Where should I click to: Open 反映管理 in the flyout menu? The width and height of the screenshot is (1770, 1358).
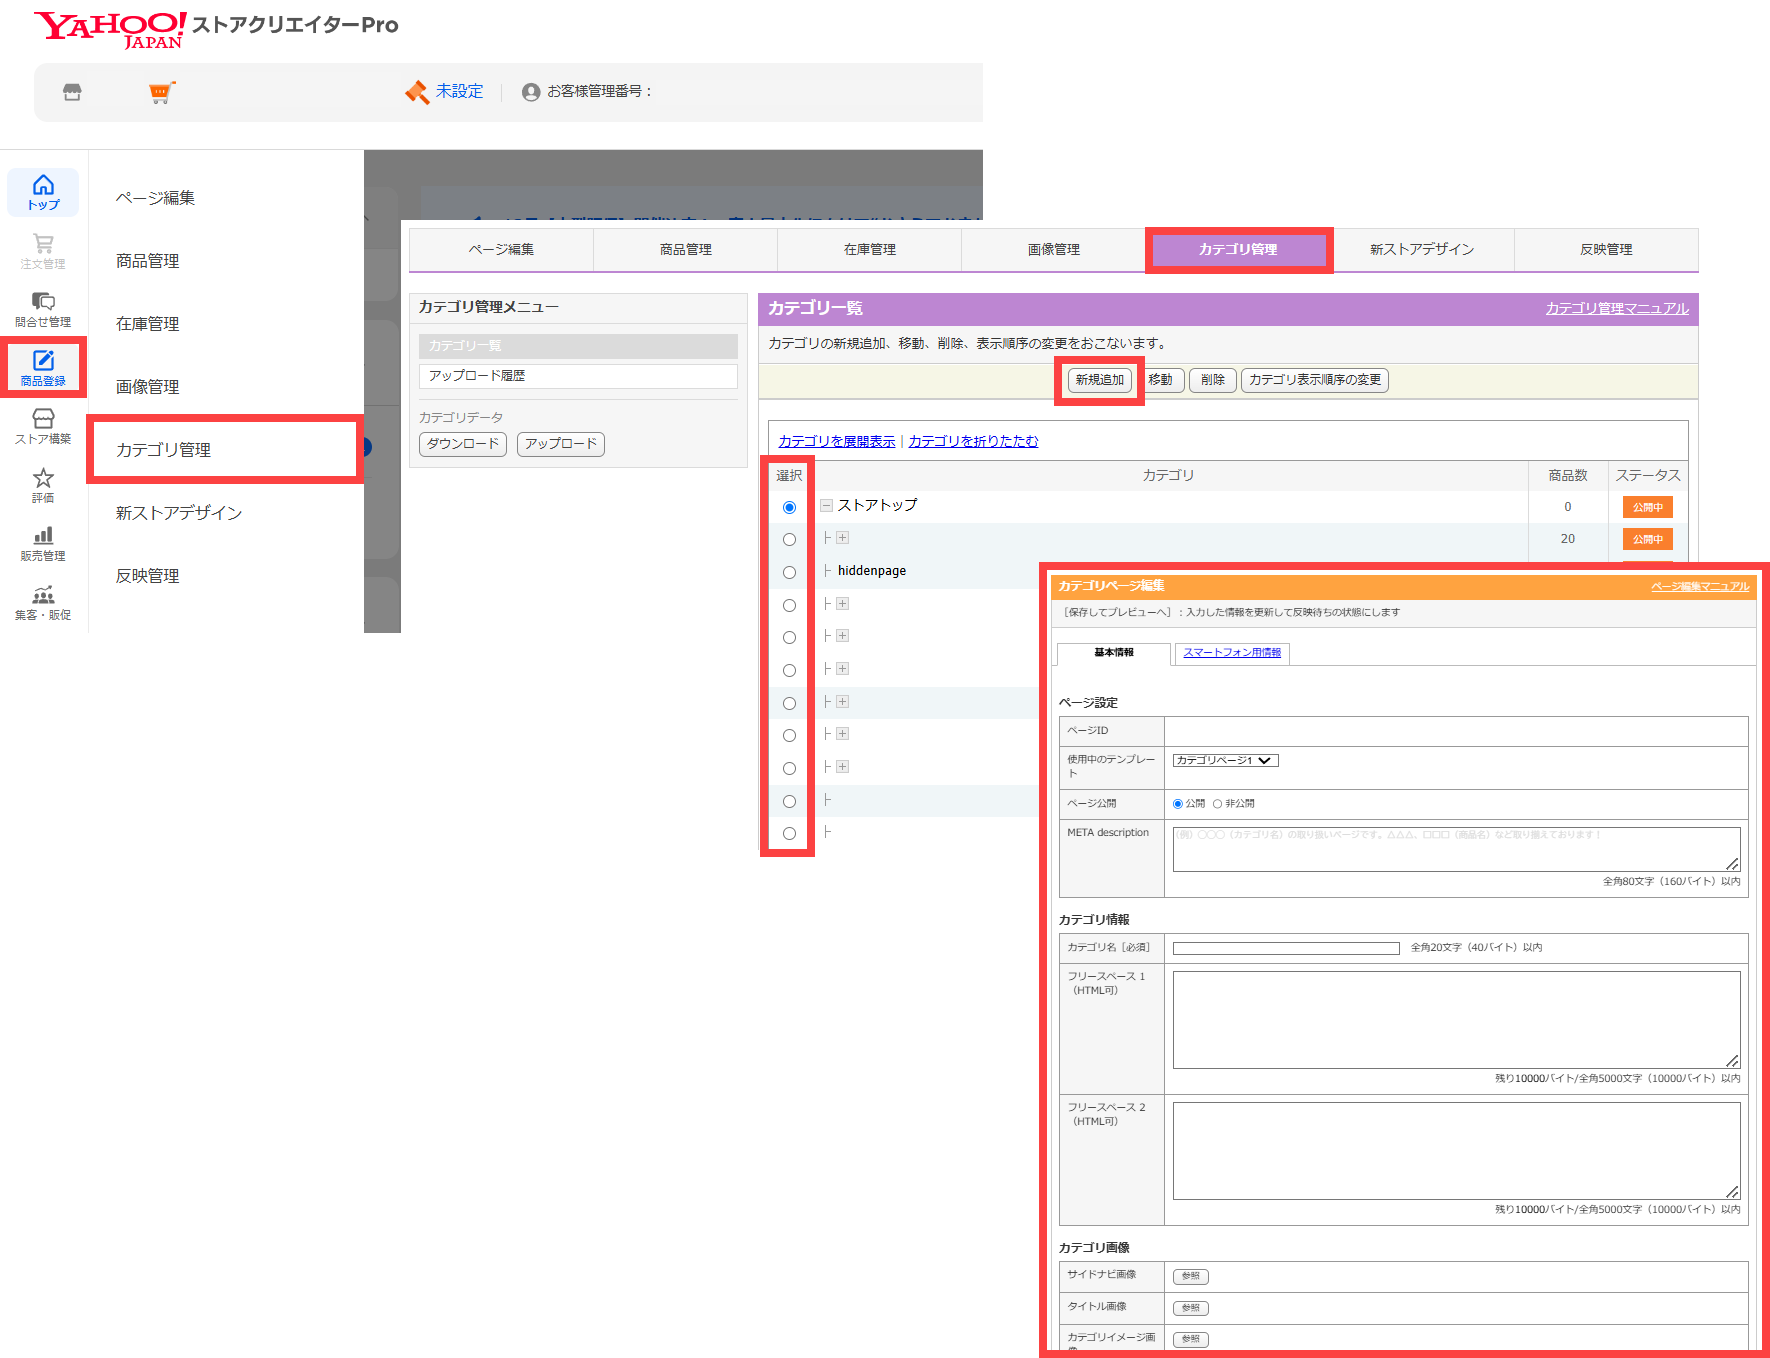(147, 576)
